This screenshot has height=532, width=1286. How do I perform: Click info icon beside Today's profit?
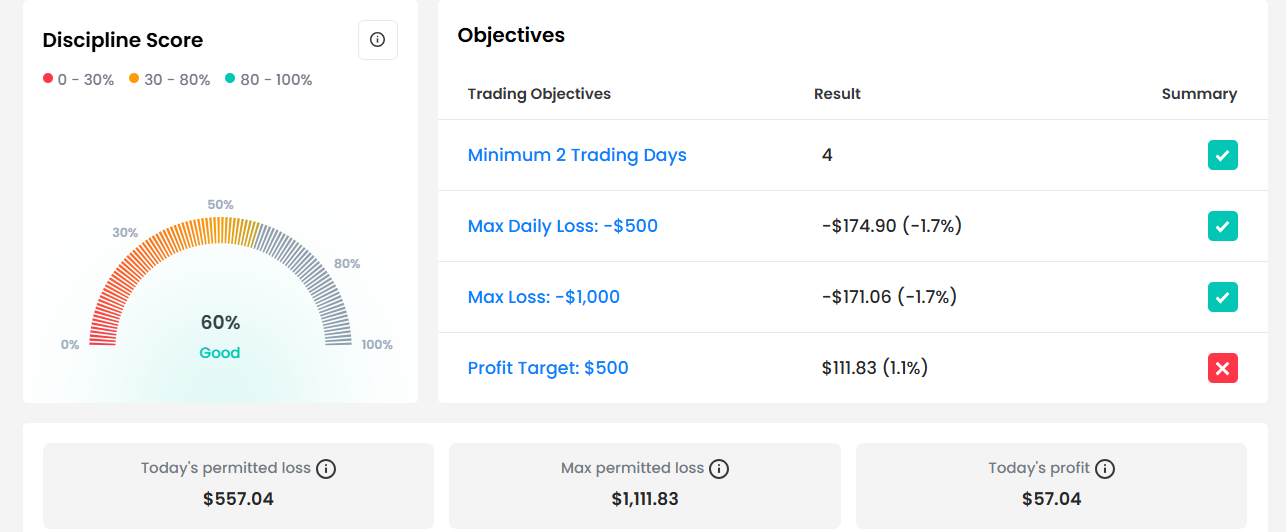[x=1105, y=468]
